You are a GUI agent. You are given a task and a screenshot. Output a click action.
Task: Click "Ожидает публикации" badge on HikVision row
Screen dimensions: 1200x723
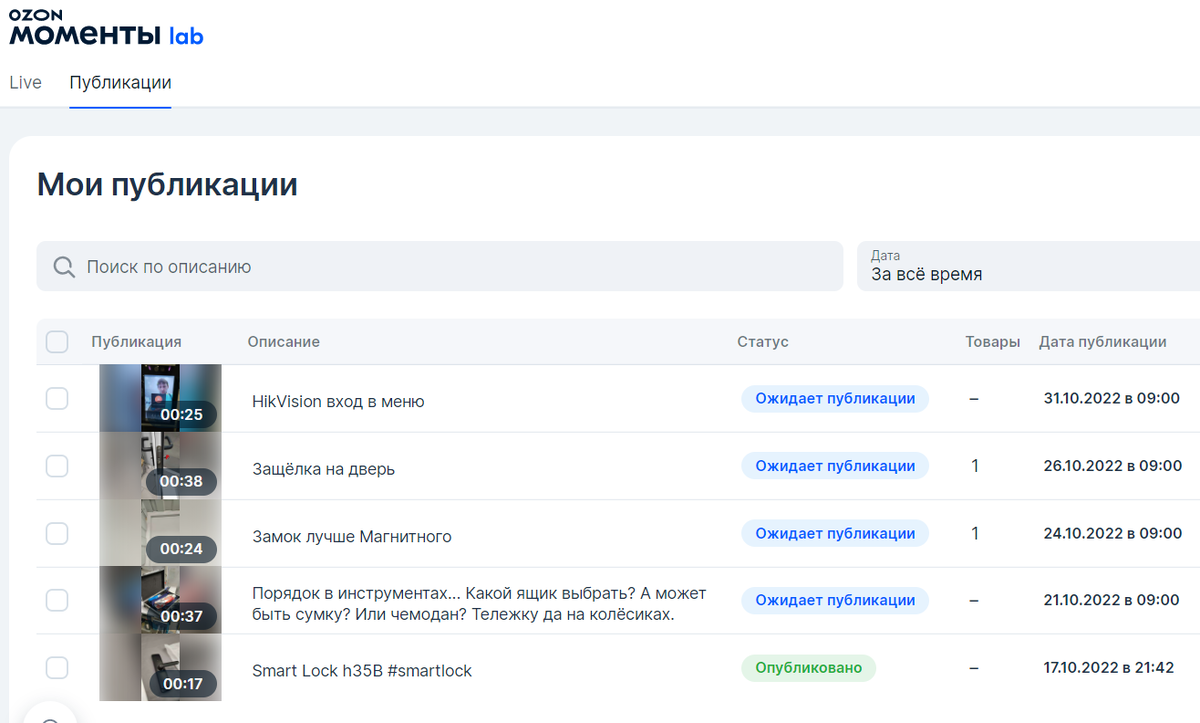click(x=835, y=398)
